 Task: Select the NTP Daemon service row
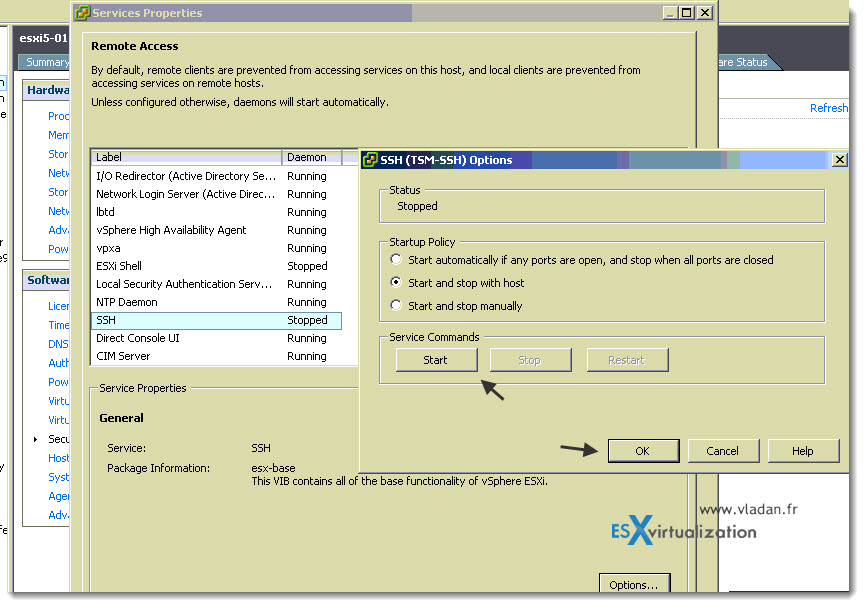pos(217,302)
